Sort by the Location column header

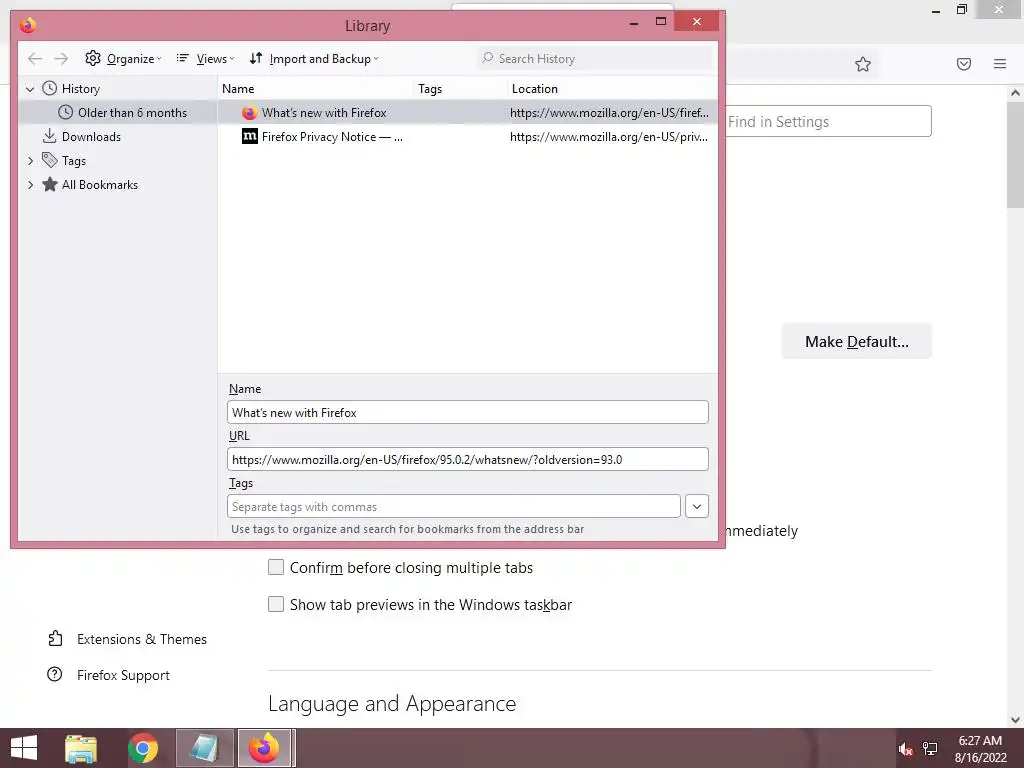coord(613,89)
